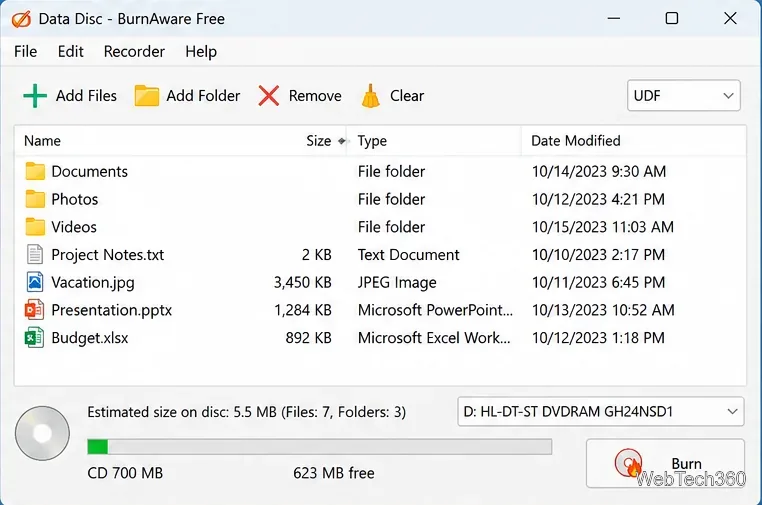Image resolution: width=762 pixels, height=505 pixels.
Task: Click the Add Folder yellow folder icon
Action: coord(146,96)
